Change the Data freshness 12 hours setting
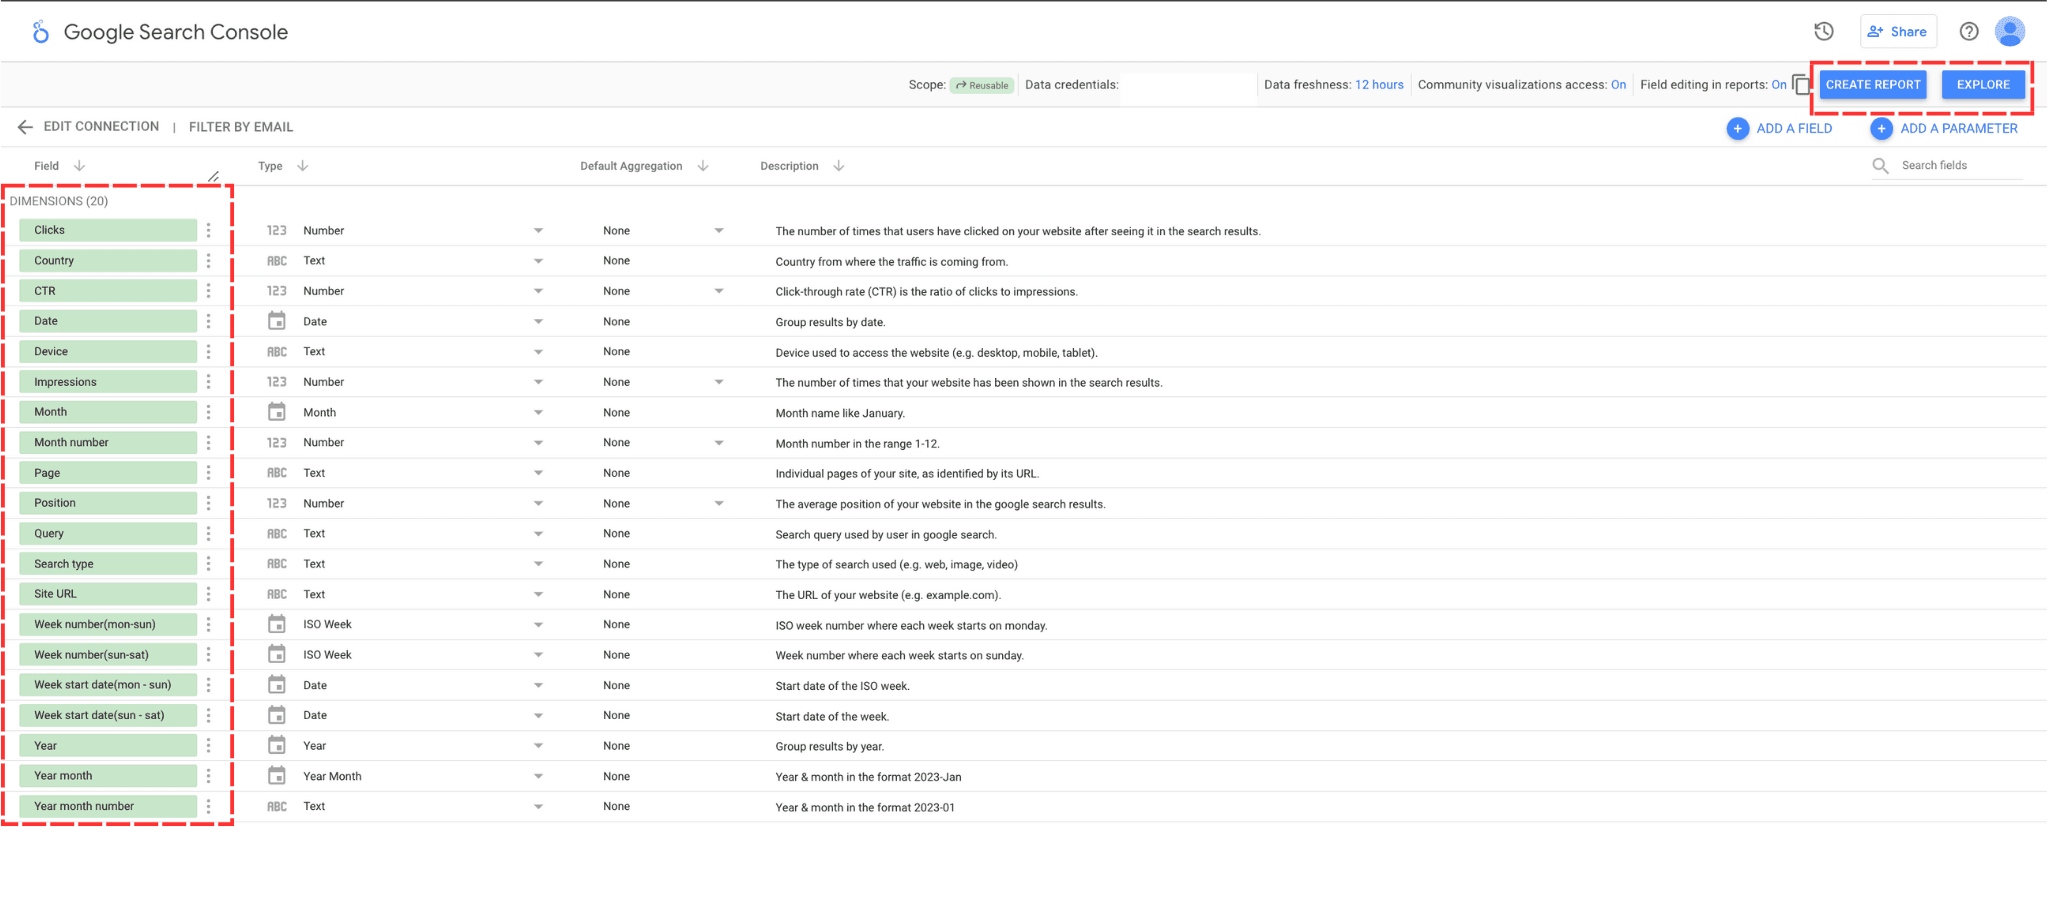Viewport: 2048px width, 918px height. tap(1378, 85)
